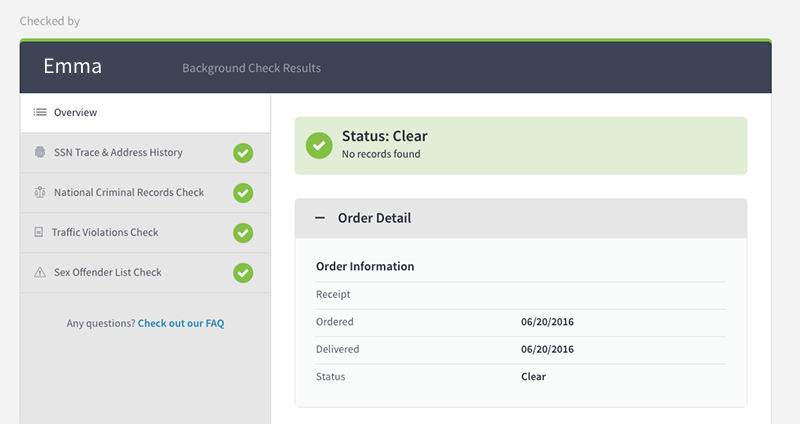800x424 pixels.
Task: Click the Traffic Violations document icon
Action: point(39,232)
